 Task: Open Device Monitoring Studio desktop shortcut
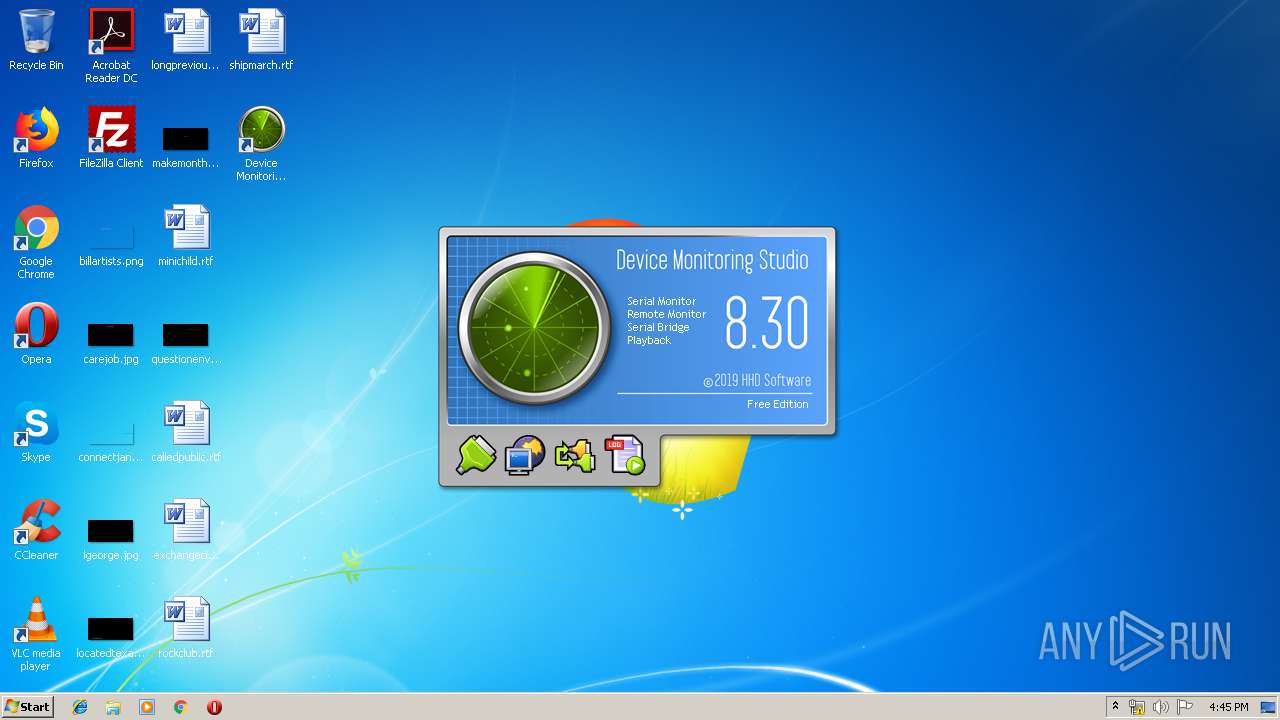pos(261,144)
